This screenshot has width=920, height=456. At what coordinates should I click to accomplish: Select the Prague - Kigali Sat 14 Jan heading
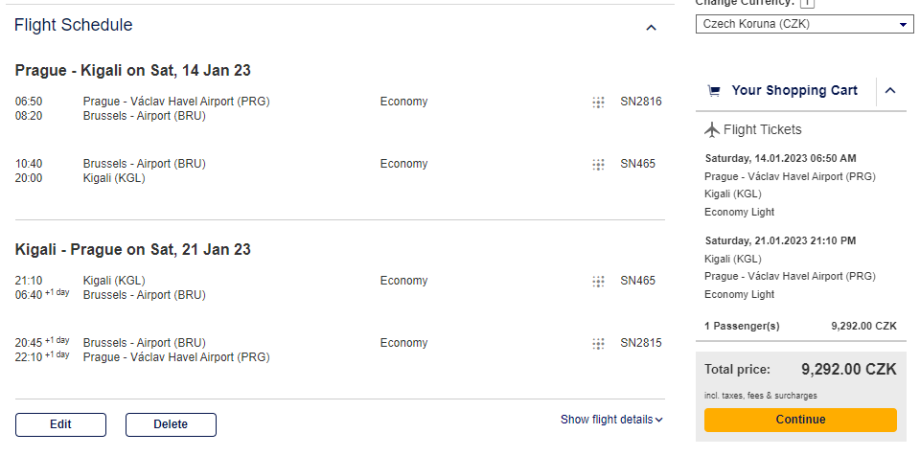tap(133, 70)
